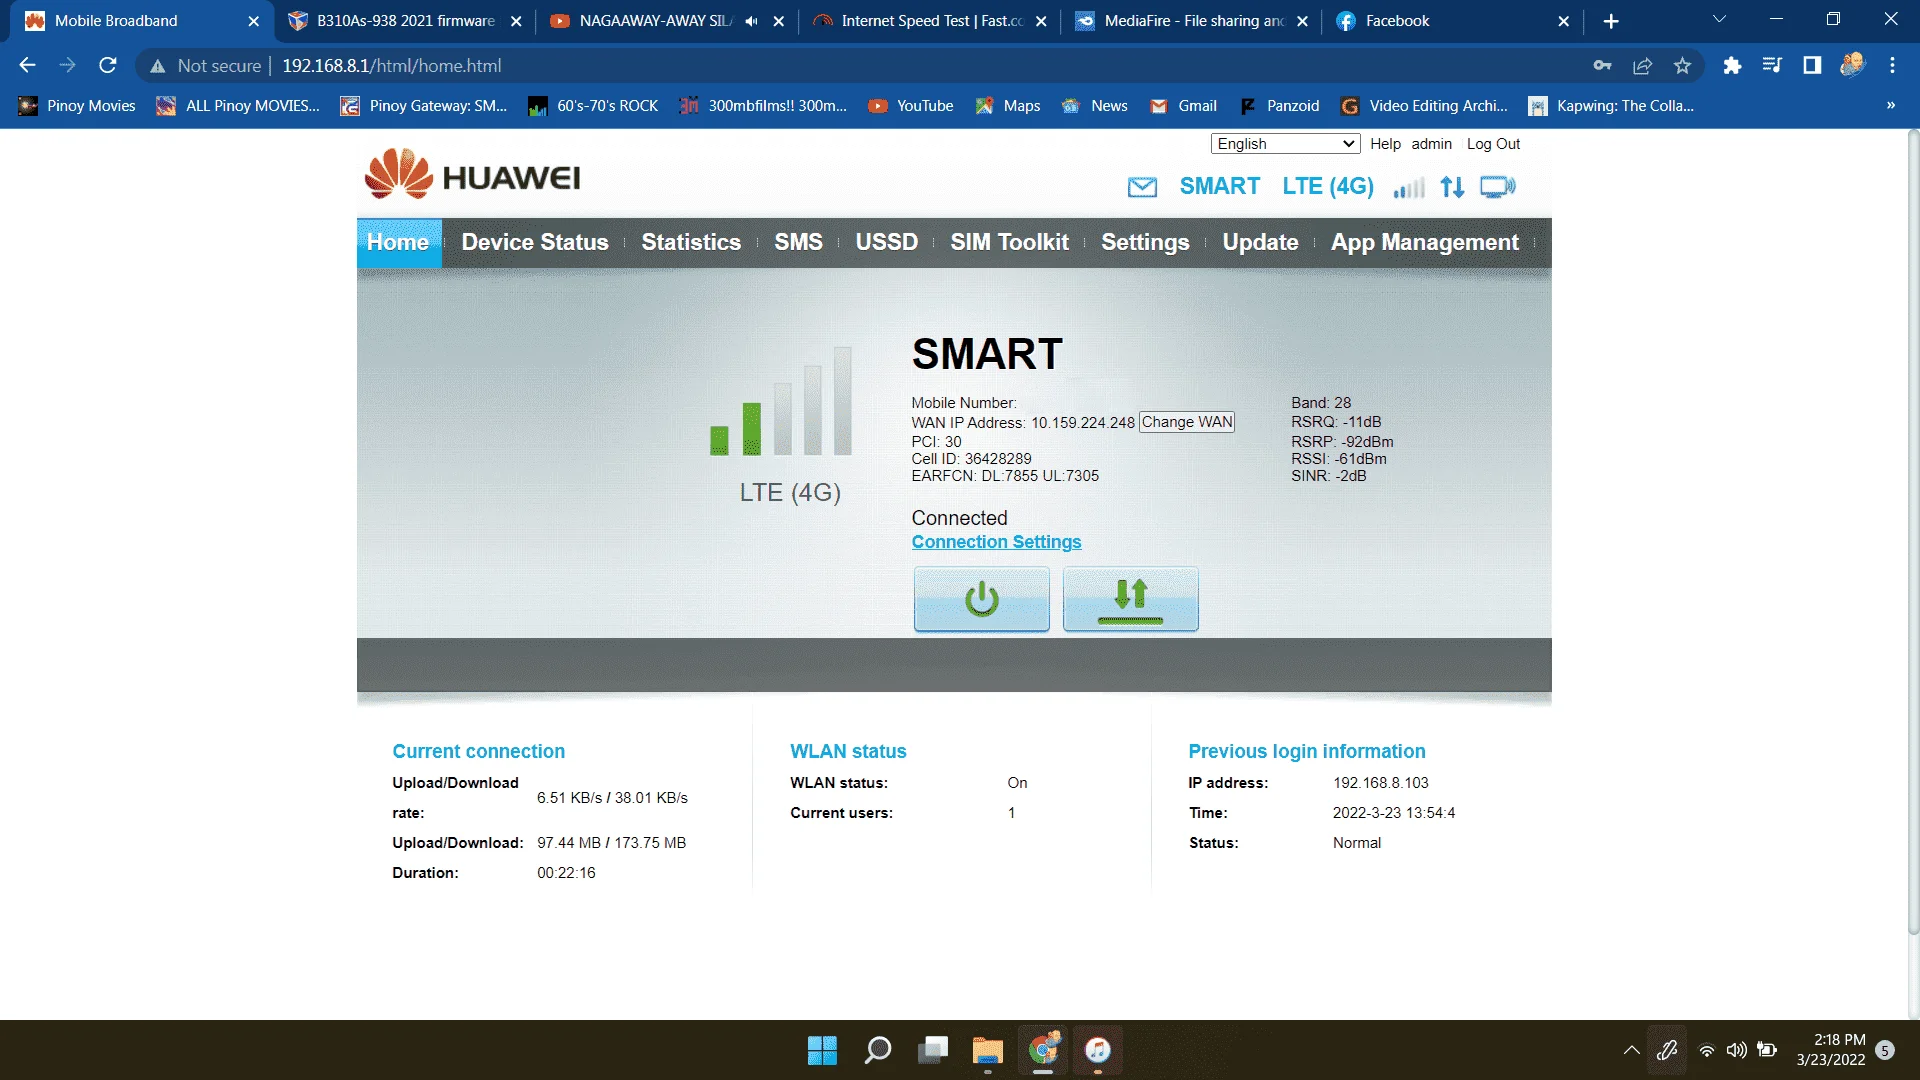
Task: Click the WLAN monitor icon in header
Action: click(1497, 187)
